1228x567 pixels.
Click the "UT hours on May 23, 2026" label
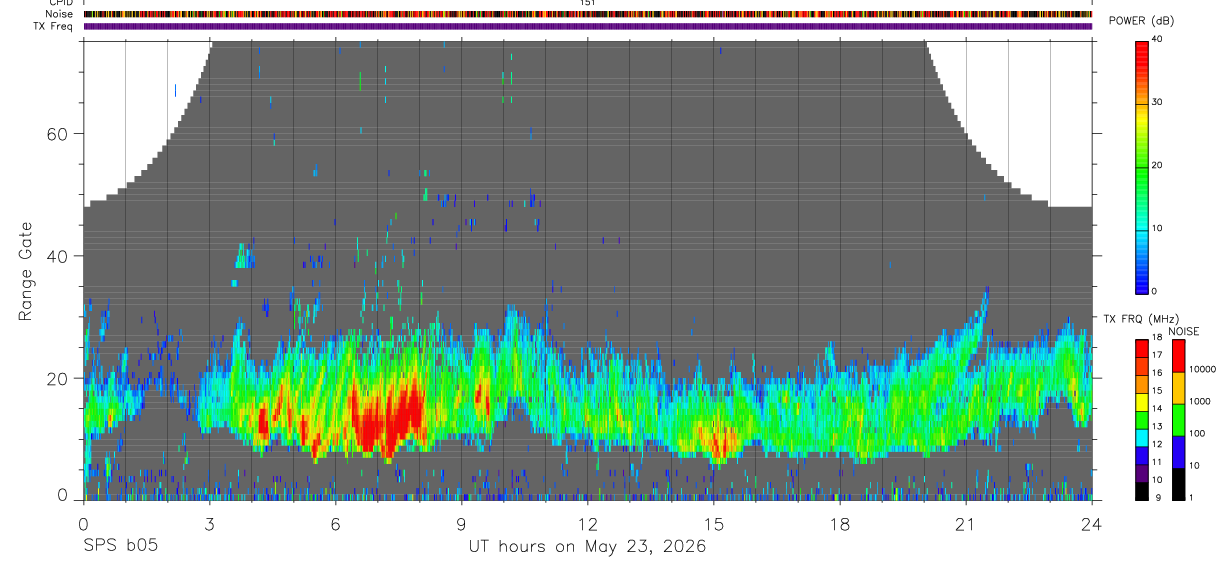click(x=588, y=547)
